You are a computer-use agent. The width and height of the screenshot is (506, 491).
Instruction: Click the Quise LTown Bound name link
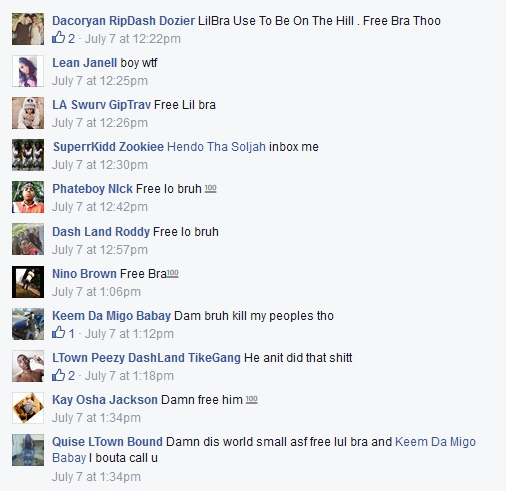pos(107,442)
